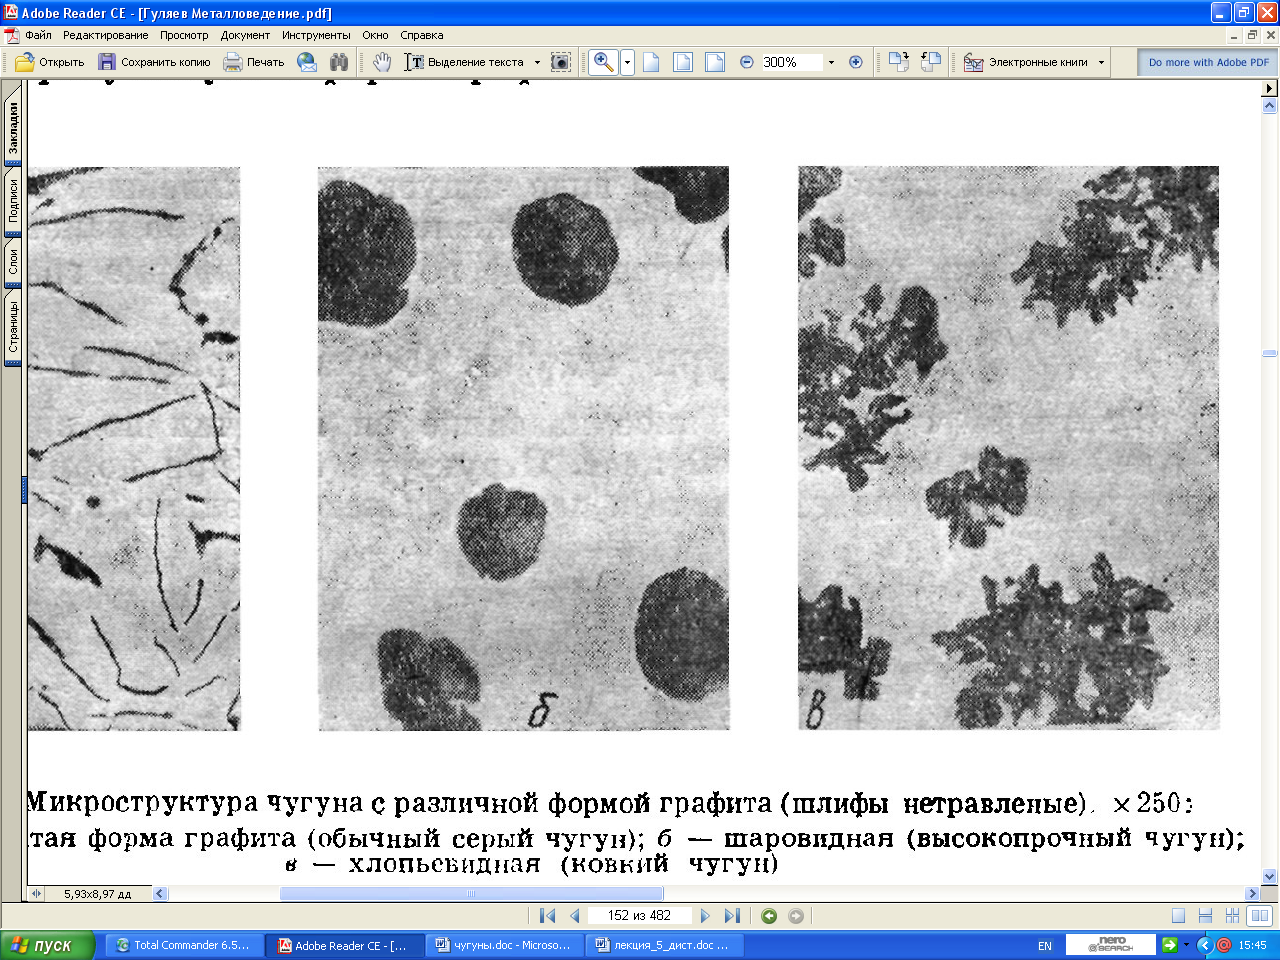Click the horizontal scrollbar left arrow
The width and height of the screenshot is (1280, 960).
pyautogui.click(x=160, y=894)
